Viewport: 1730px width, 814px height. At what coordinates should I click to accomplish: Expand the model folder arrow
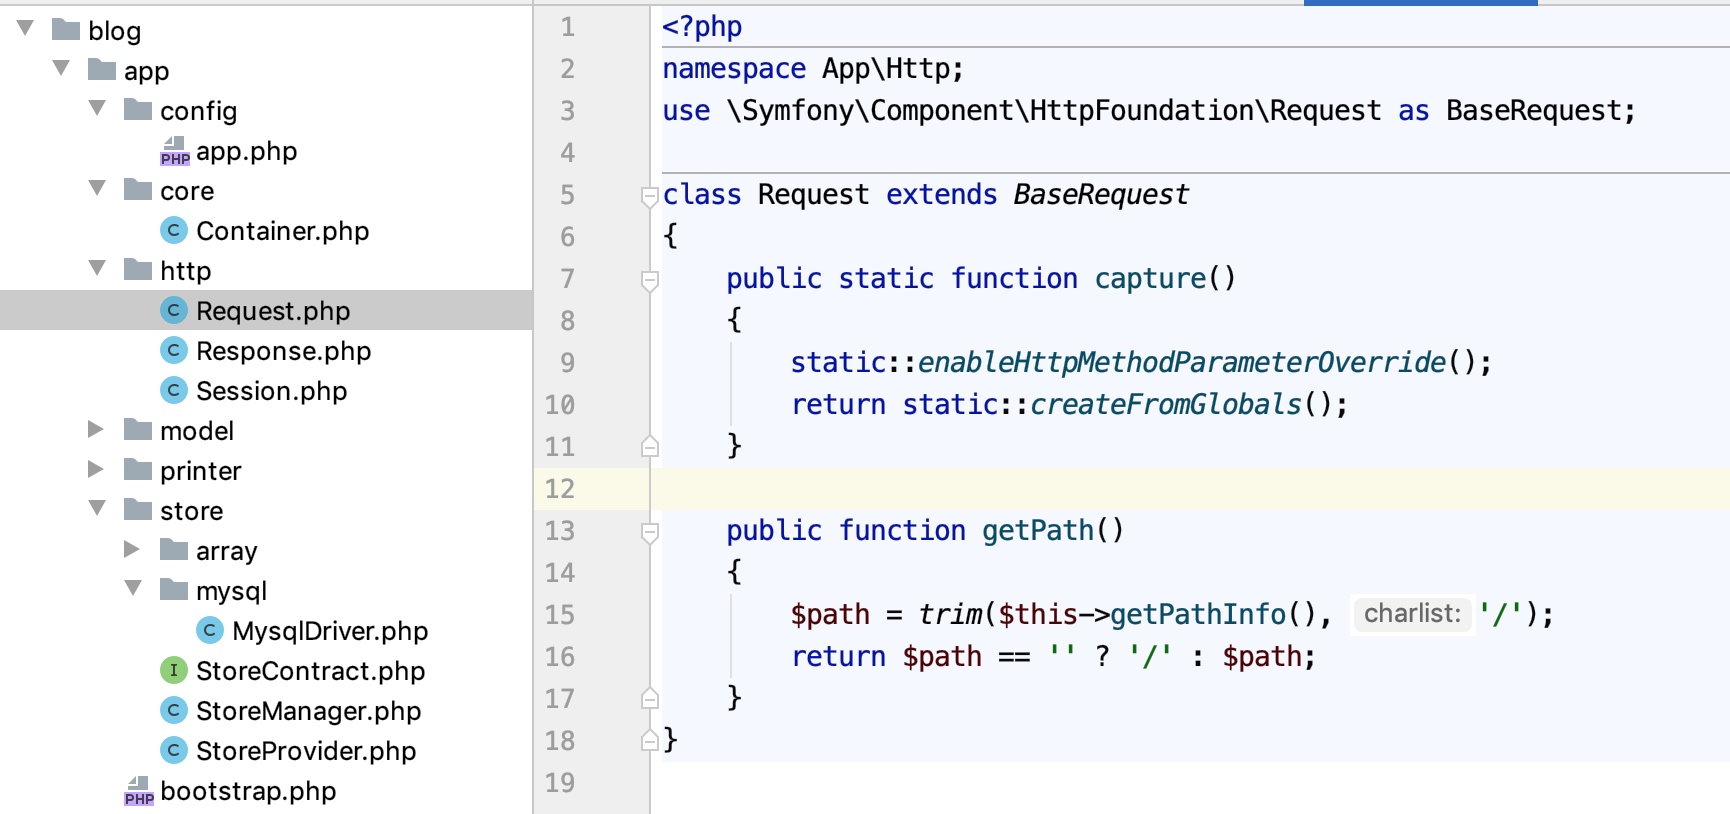96,429
